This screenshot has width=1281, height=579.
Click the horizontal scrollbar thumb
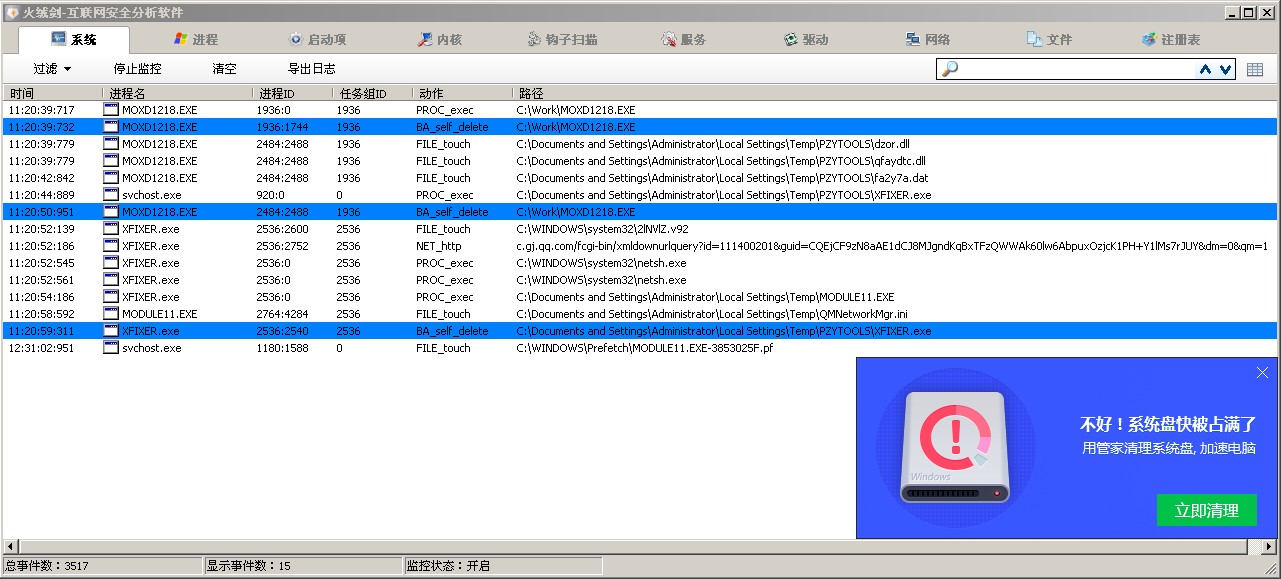click(x=633, y=546)
